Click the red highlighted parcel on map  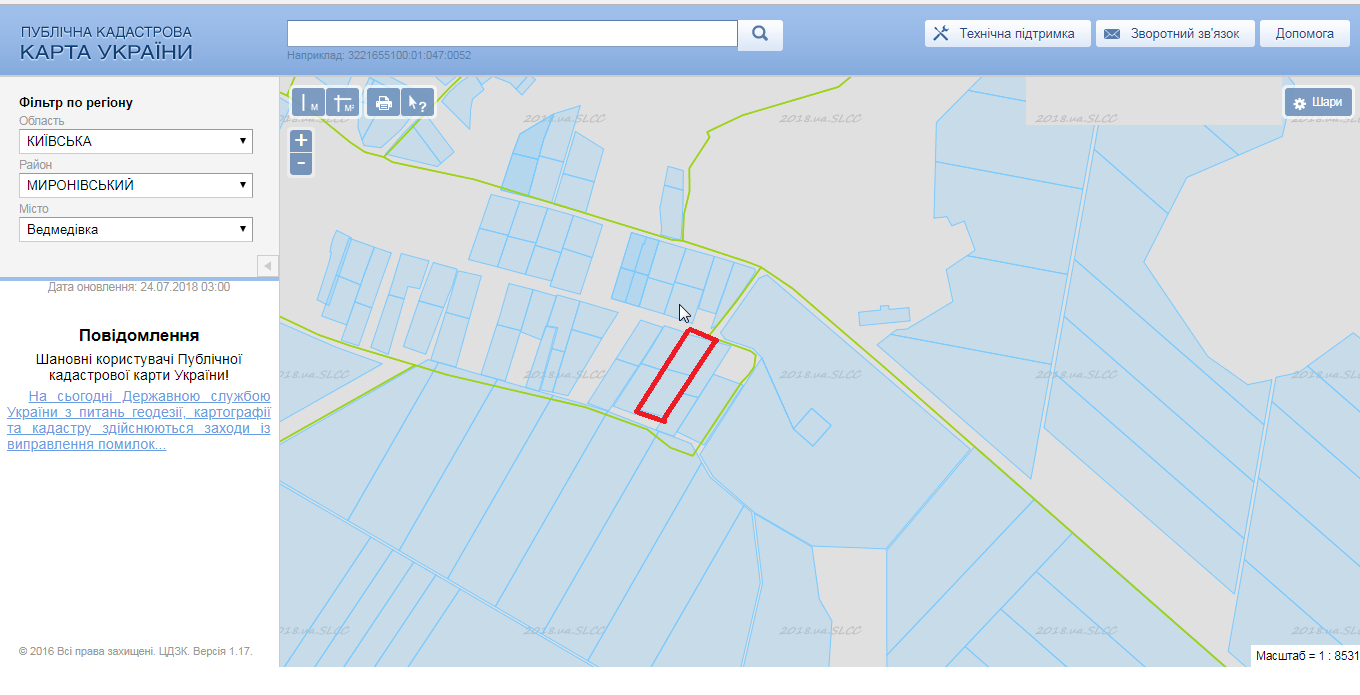677,375
